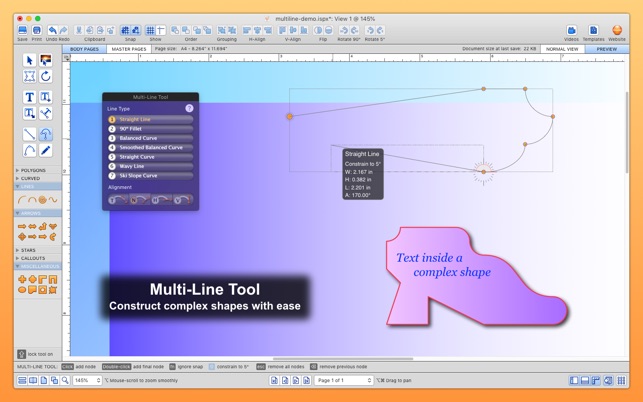Click first Rotate 5° icon
This screenshot has height=402, width=643.
coord(369,30)
